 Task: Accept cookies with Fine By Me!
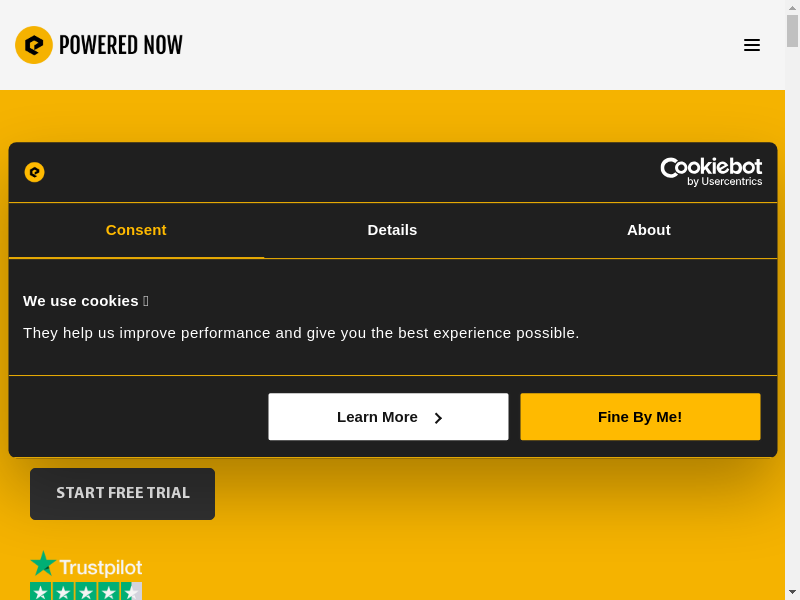640,417
